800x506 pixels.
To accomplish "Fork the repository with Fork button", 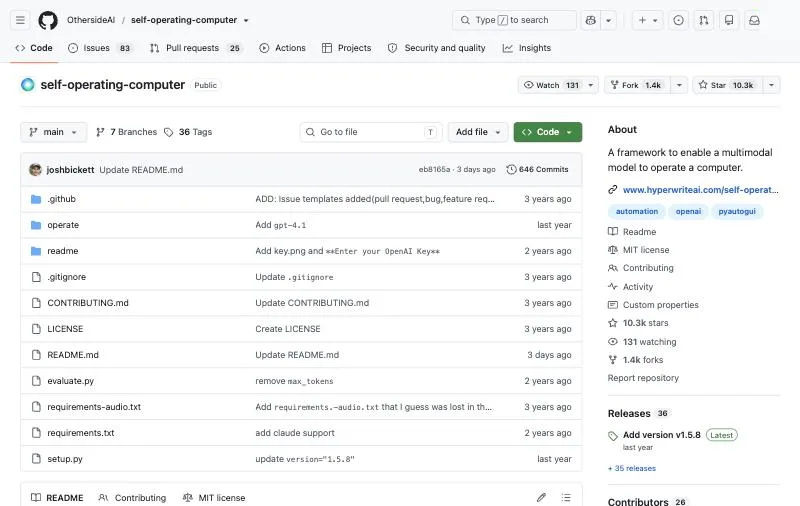I will [637, 85].
